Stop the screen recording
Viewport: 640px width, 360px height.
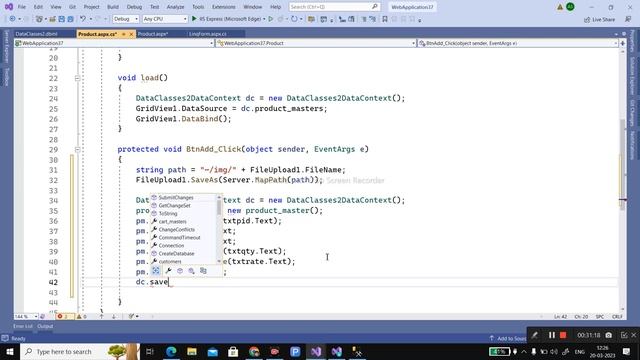pyautogui.click(x=563, y=335)
